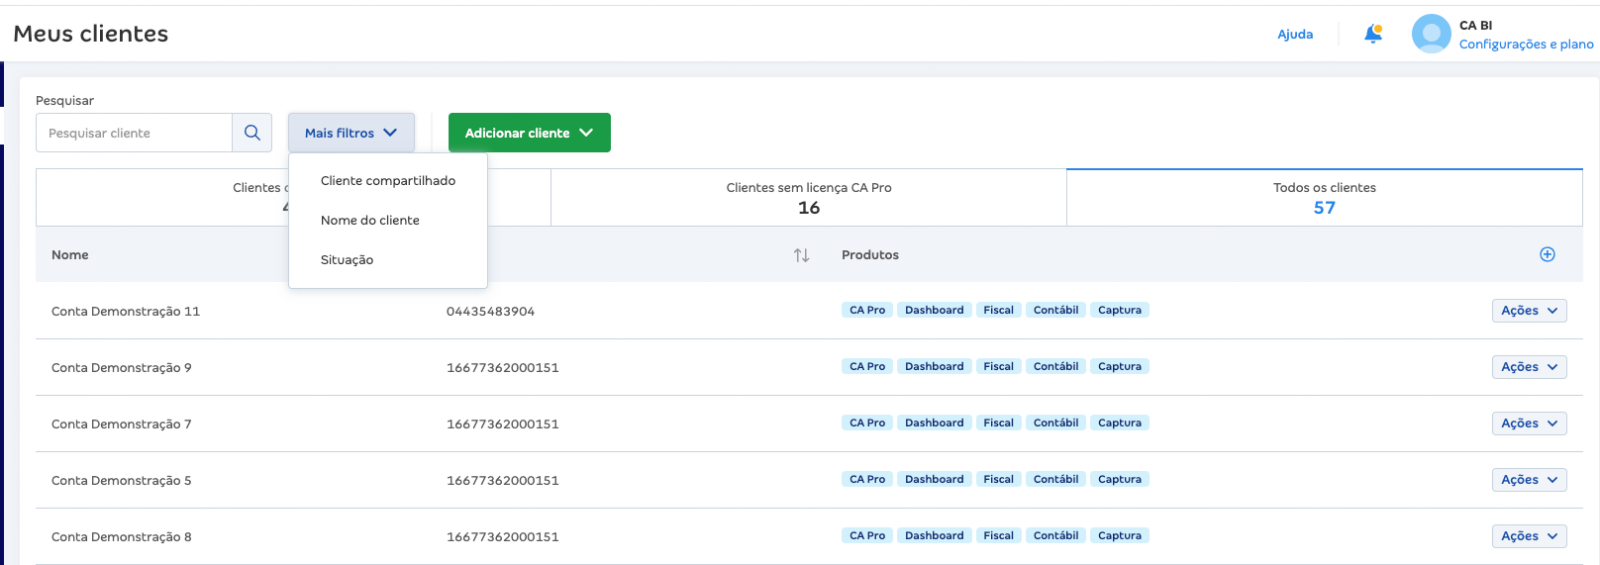Viewport: 1600px width, 565px height.
Task: Select the Situação filter option
Action: (x=347, y=260)
